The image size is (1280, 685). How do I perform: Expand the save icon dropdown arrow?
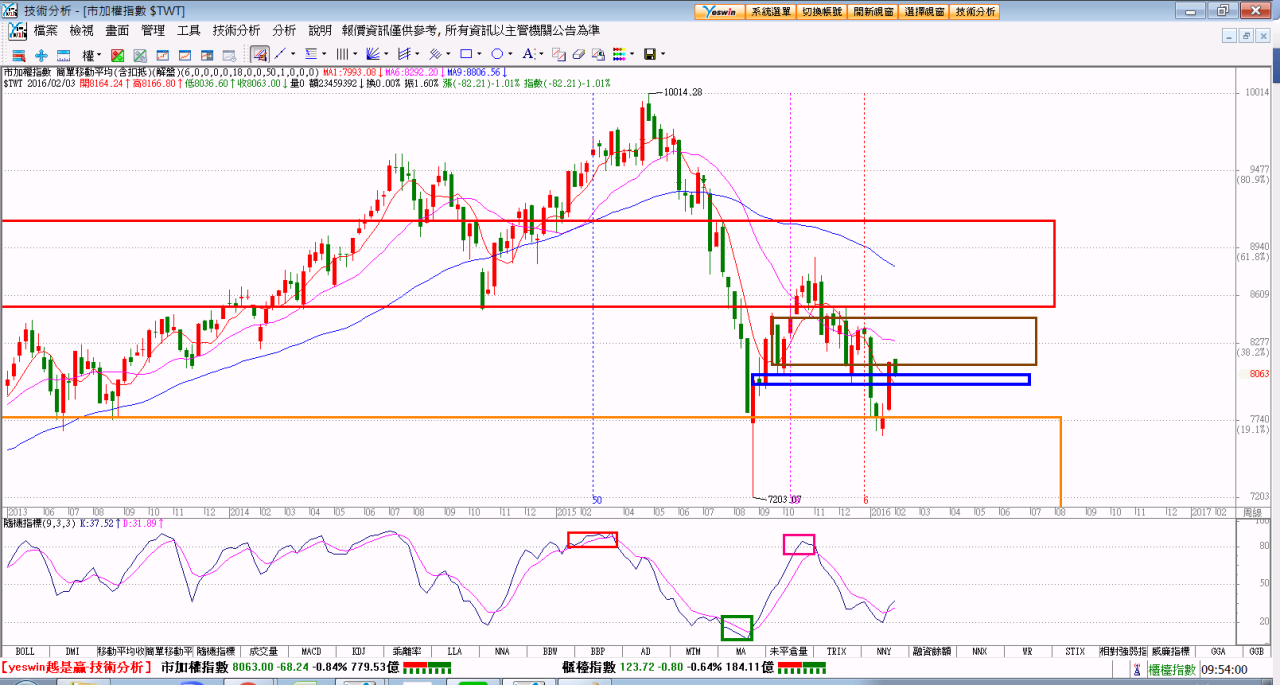pyautogui.click(x=662, y=54)
